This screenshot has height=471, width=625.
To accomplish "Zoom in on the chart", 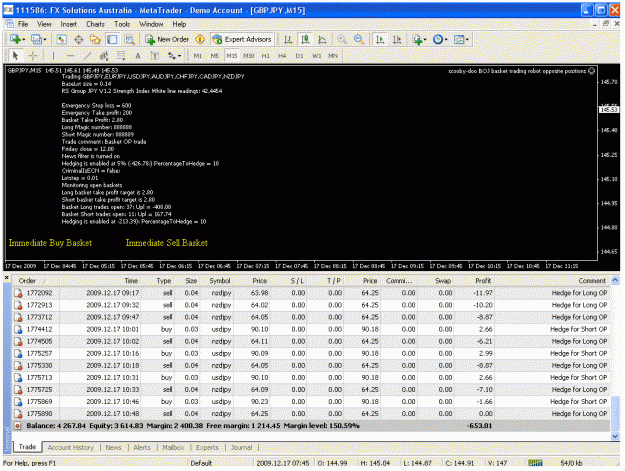I will pyautogui.click(x=342, y=39).
